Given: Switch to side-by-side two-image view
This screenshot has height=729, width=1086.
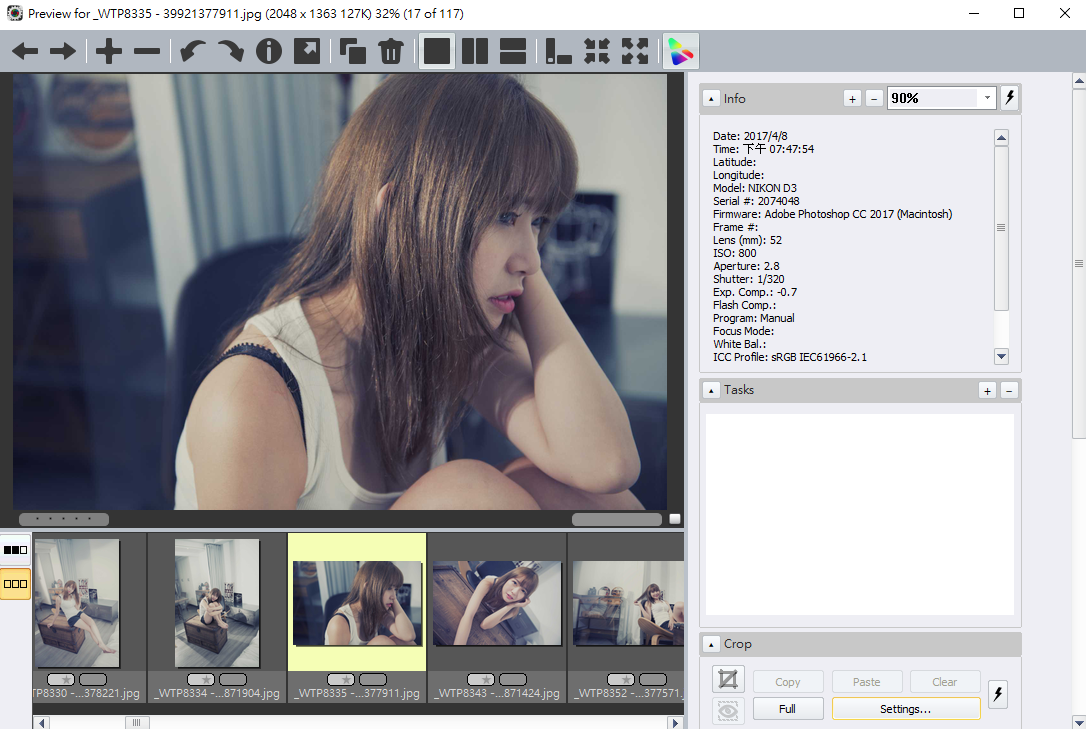Looking at the screenshot, I should 475,51.
